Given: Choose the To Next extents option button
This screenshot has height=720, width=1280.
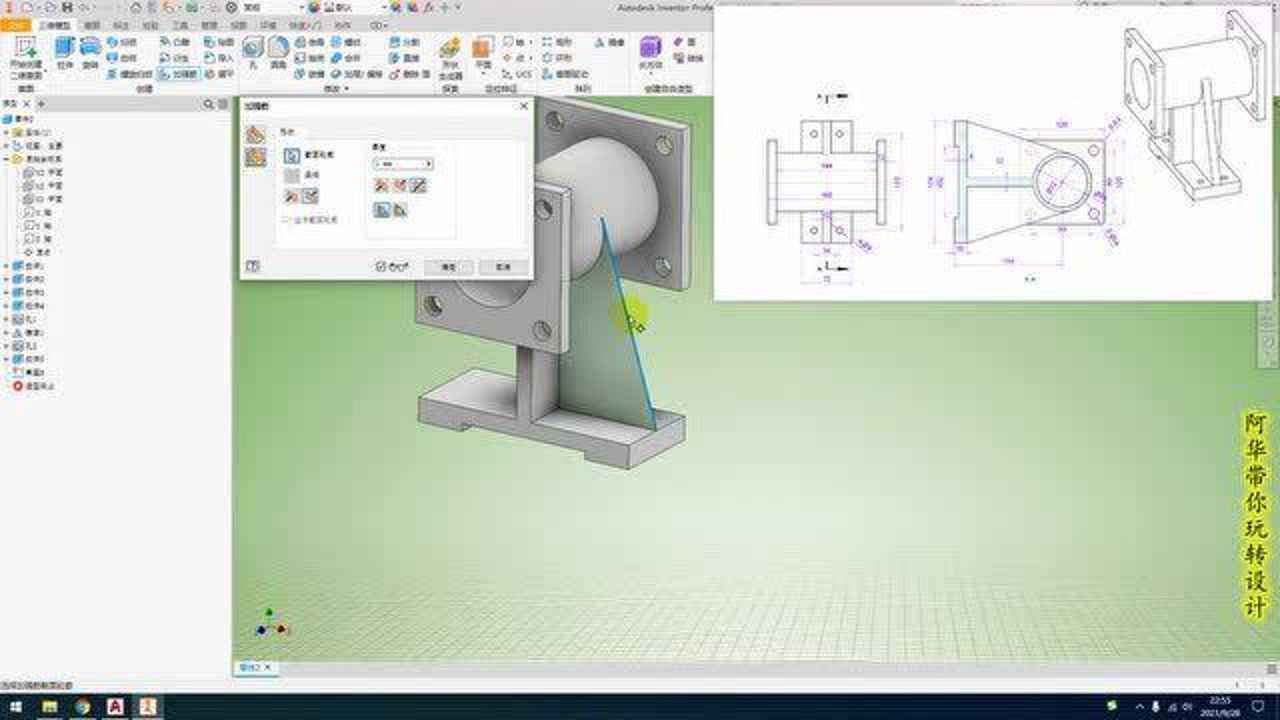Looking at the screenshot, I should coord(382,210).
